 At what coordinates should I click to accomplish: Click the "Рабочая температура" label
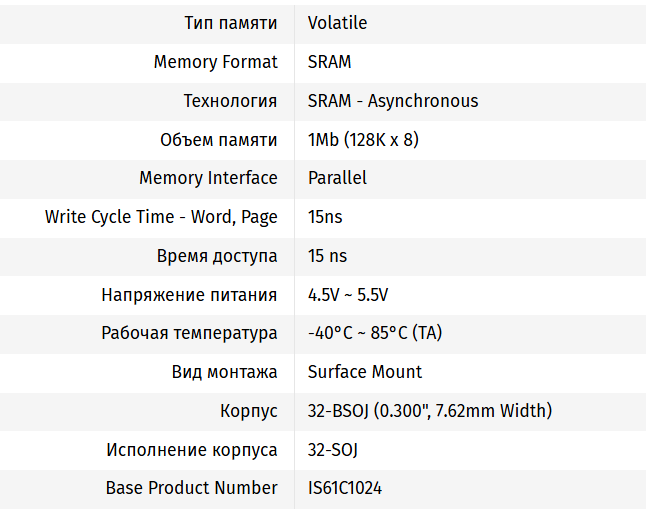pyautogui.click(x=189, y=333)
